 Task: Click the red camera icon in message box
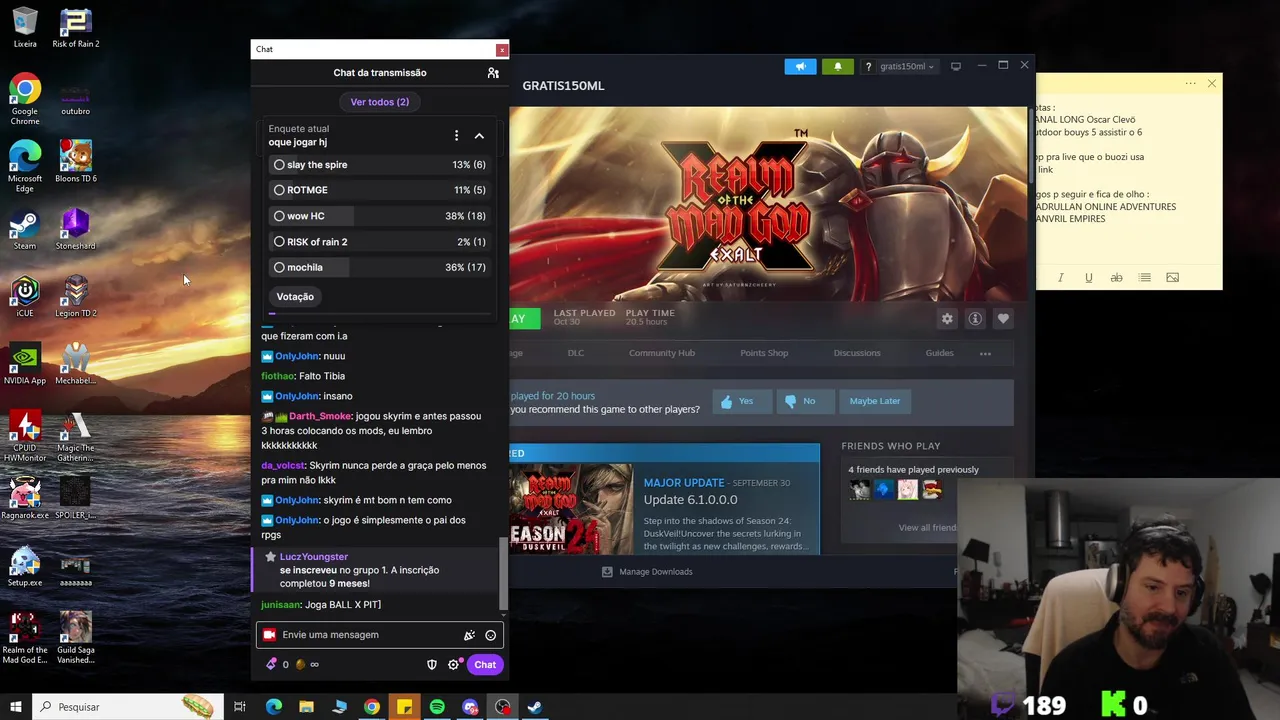click(269, 635)
